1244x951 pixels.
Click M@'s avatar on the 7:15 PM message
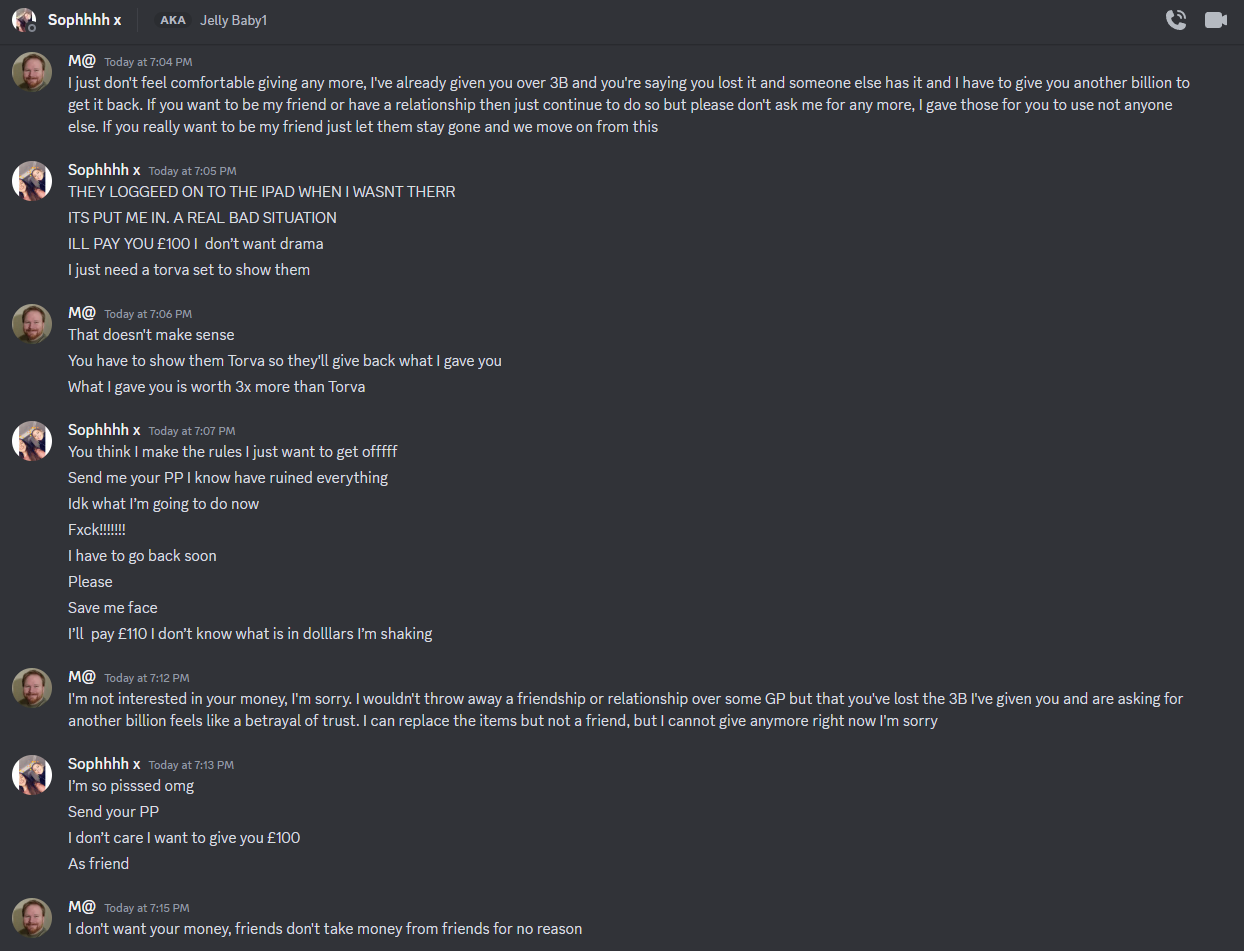tap(32, 918)
